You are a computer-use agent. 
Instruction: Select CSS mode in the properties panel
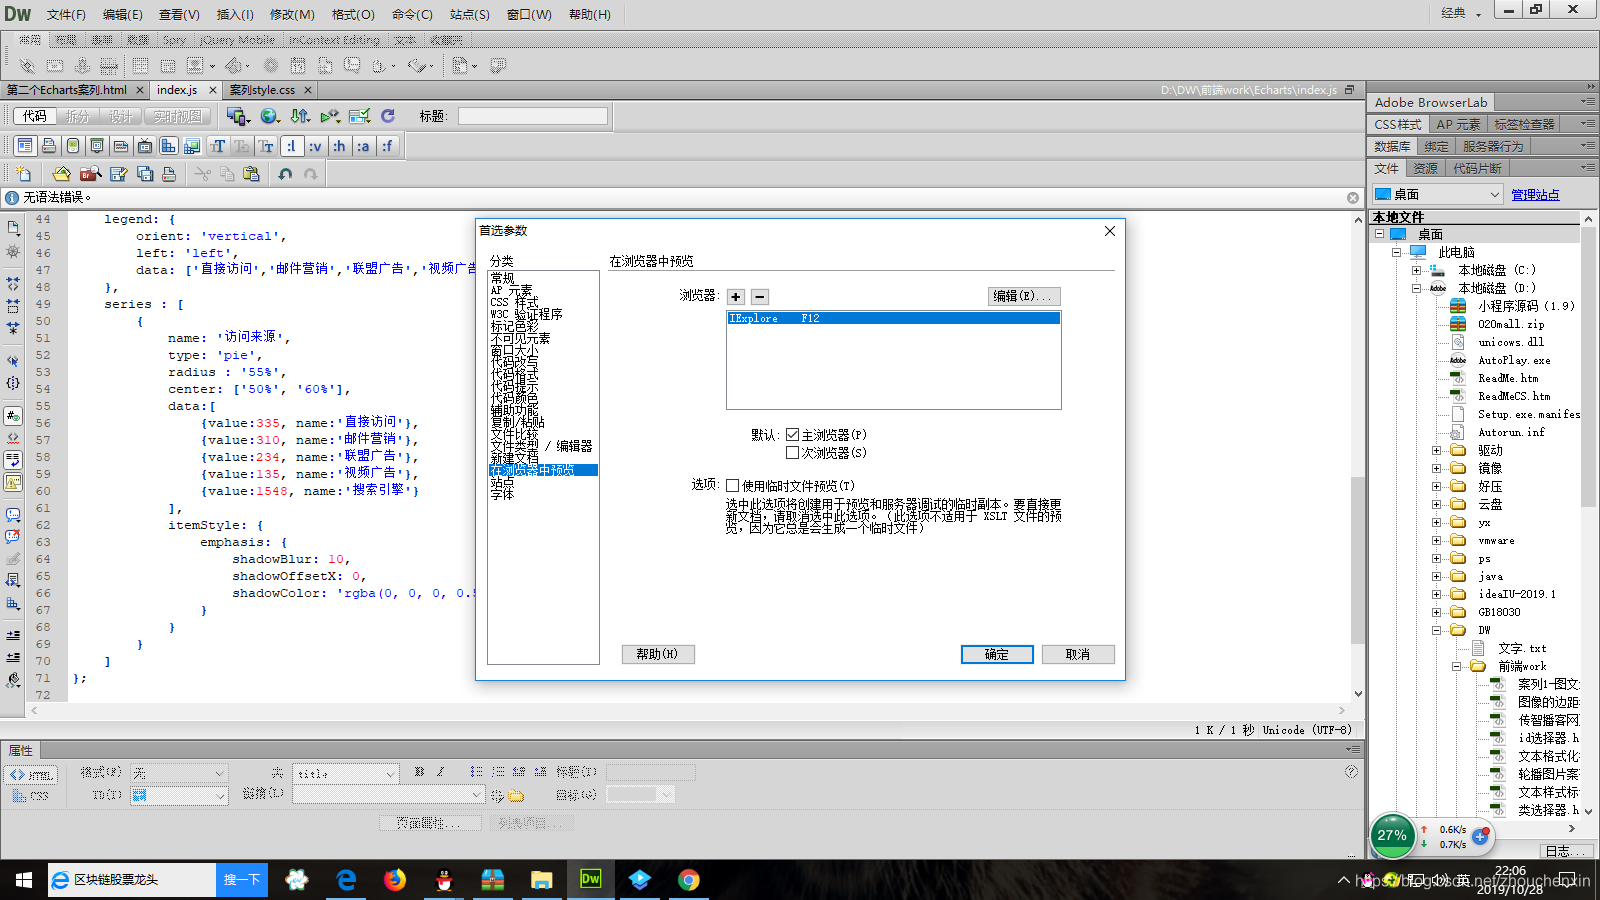[31, 796]
